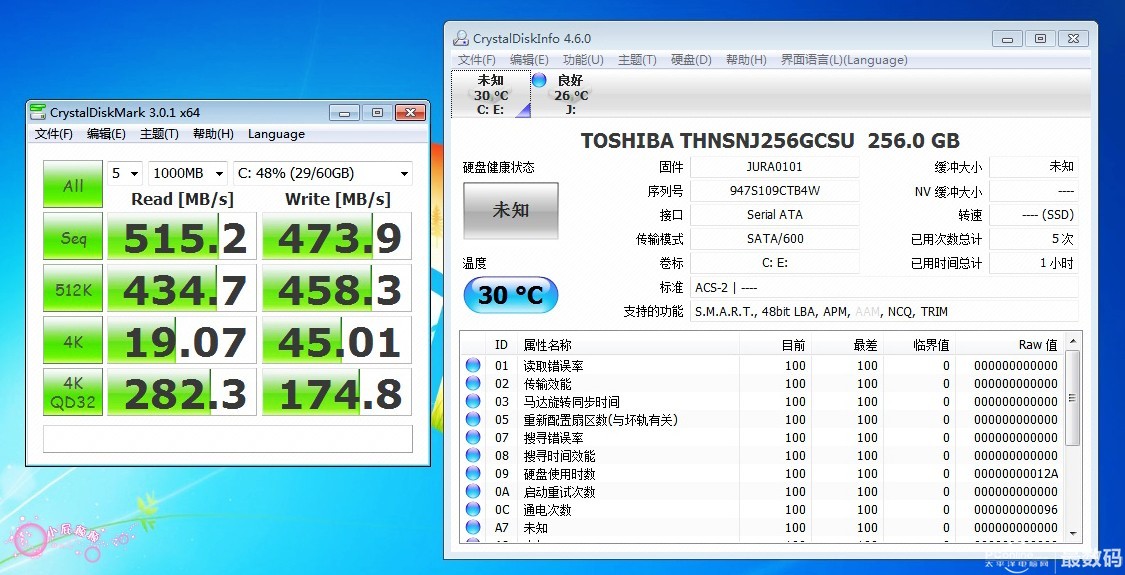Click status orb for attribute 0C 通电次数
The height and width of the screenshot is (575, 1125).
click(473, 510)
